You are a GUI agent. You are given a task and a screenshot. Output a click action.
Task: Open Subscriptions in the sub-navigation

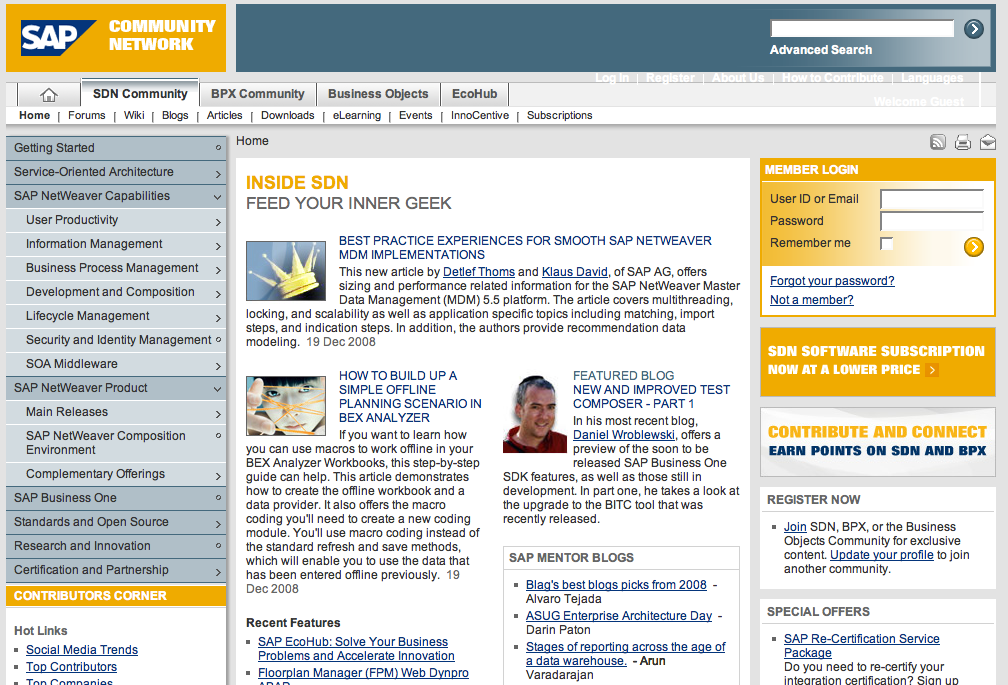[x=559, y=115]
